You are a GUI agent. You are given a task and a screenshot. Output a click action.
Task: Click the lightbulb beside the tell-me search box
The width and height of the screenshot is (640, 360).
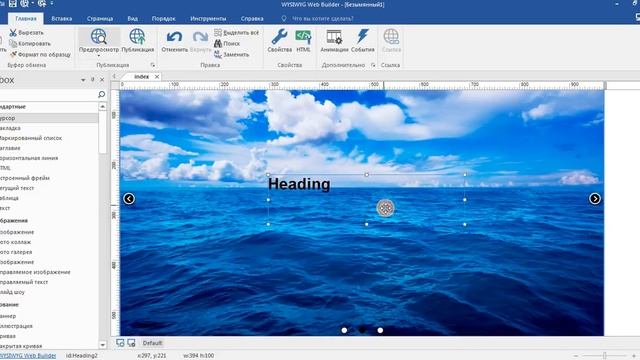click(x=284, y=18)
